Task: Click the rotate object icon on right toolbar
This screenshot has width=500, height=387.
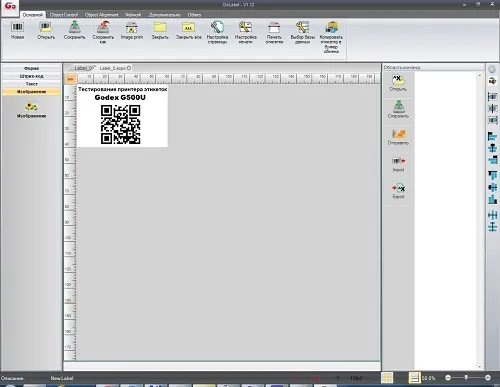Action: coord(492,81)
